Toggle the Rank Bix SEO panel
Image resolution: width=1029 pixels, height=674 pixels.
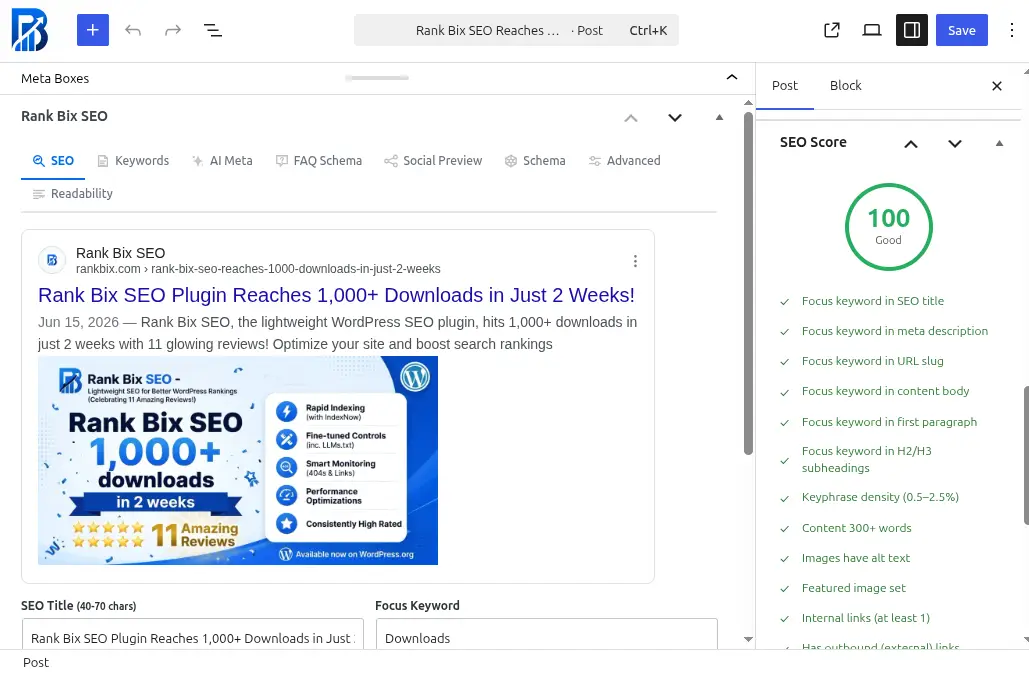719,117
